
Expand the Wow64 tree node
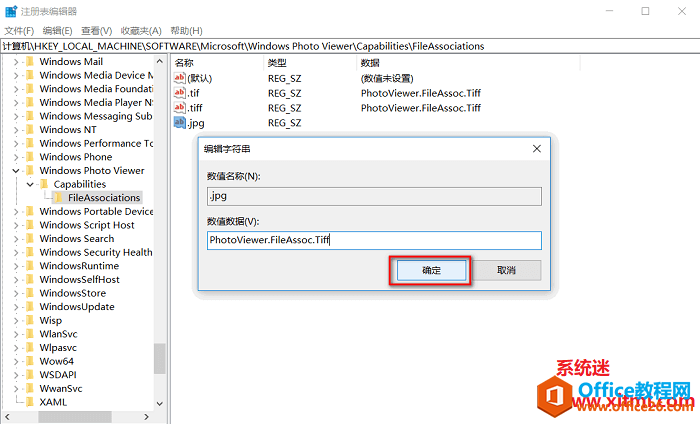tap(16, 361)
